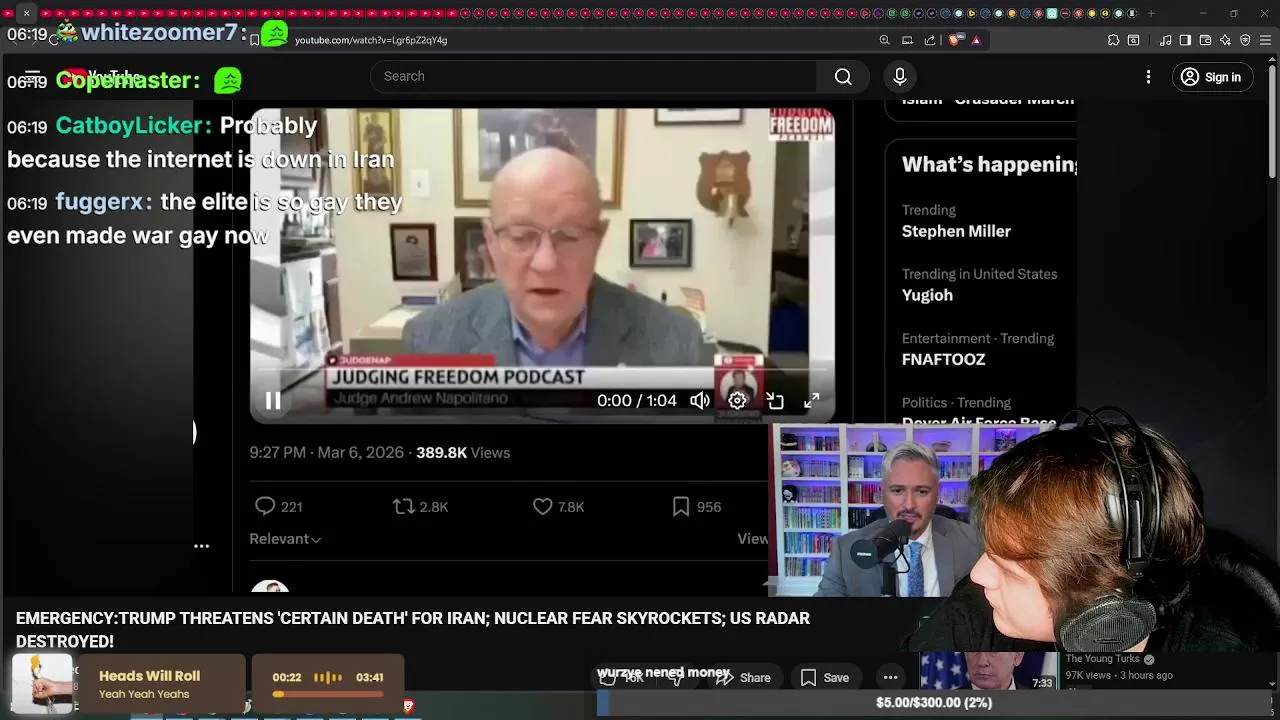Screen dimensions: 1280x720
Task: Open the media control music note icon
Action: 1166,40
